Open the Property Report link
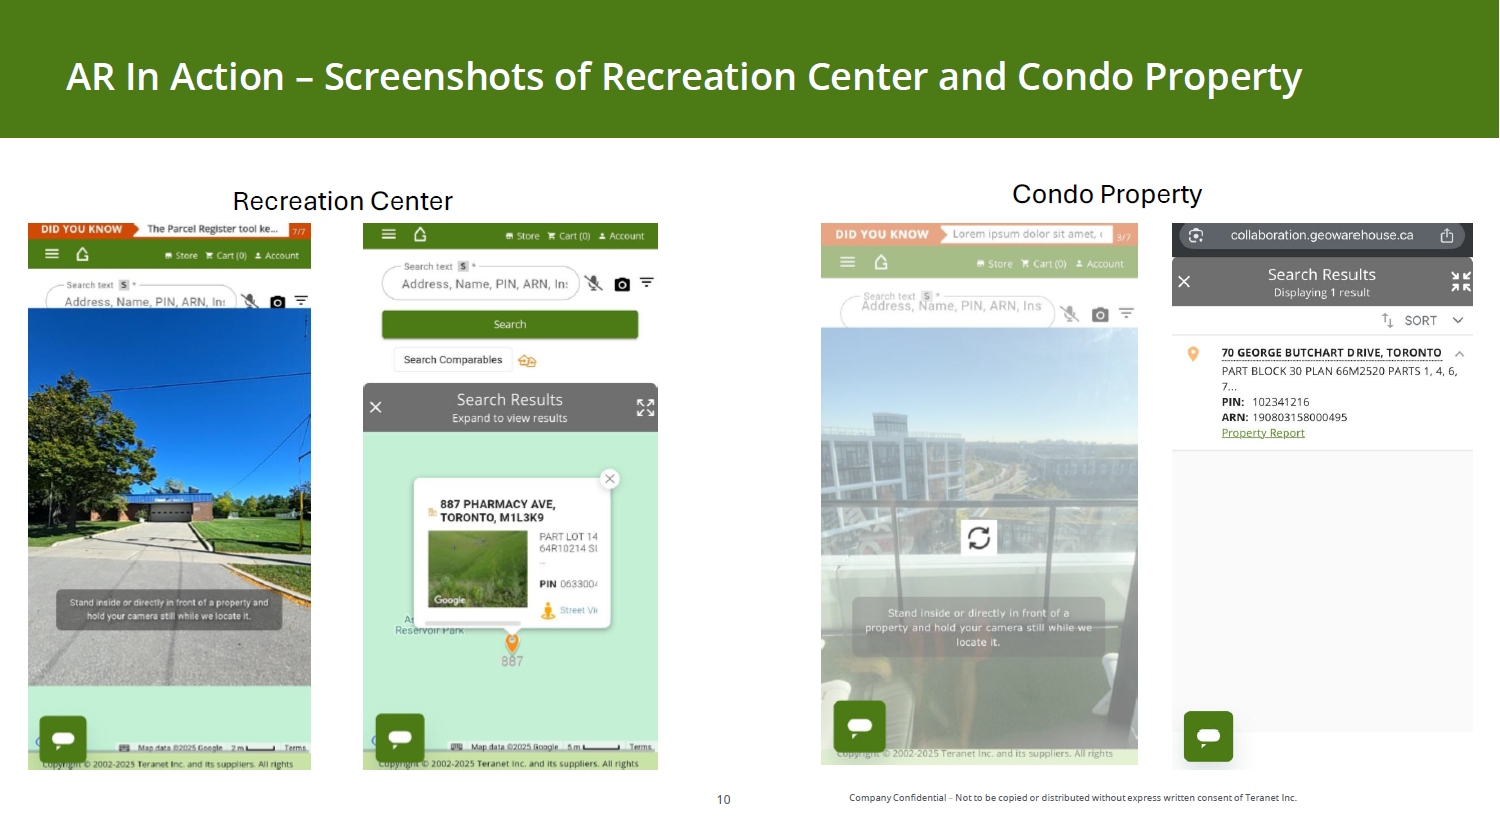This screenshot has height=840, width=1500. click(1262, 433)
